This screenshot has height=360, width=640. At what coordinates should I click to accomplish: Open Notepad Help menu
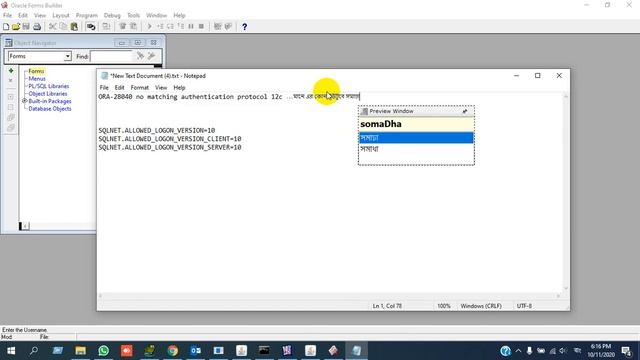tap(179, 87)
